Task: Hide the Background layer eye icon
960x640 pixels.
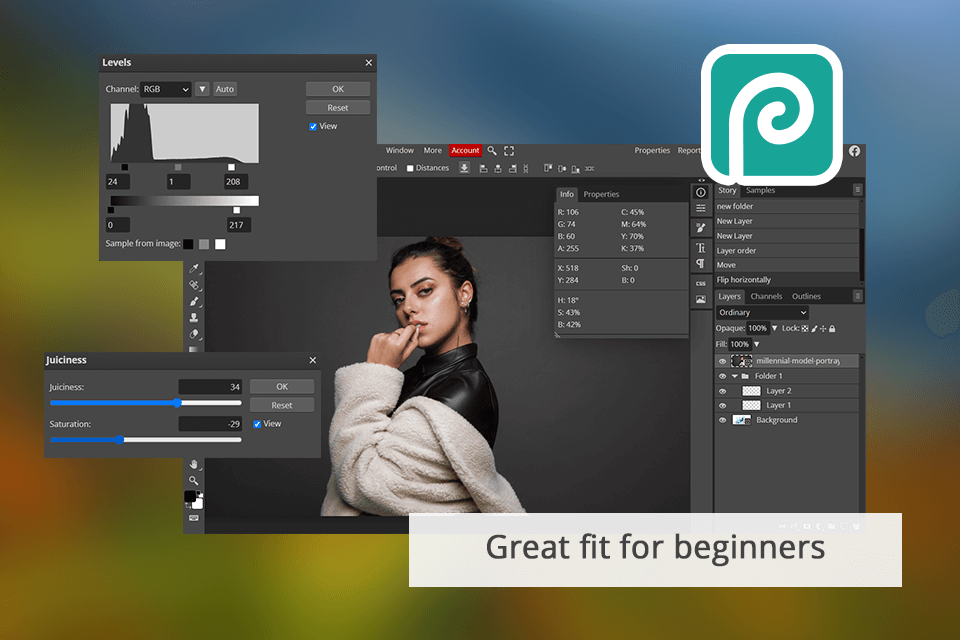Action: tap(722, 420)
